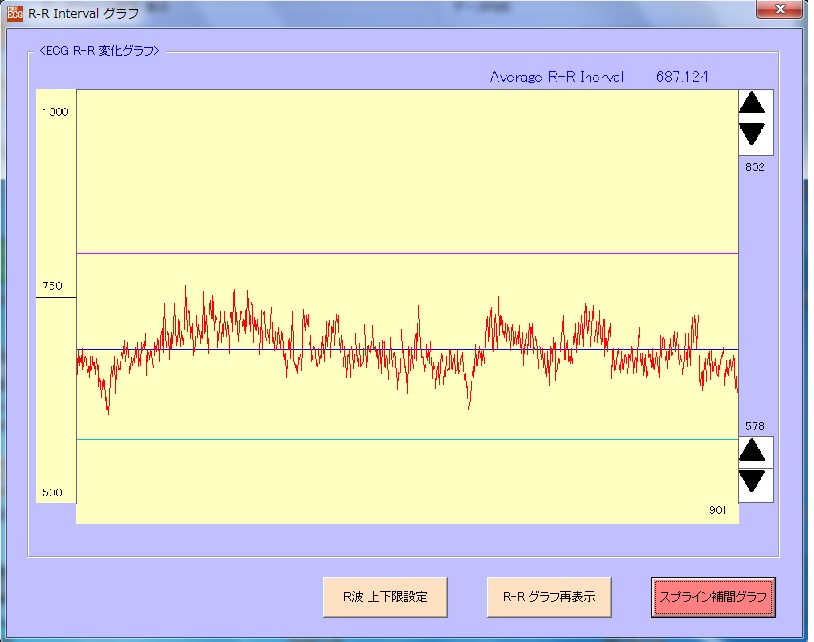Click the 500 label at axis bottom
Screen dimensions: 814x642
[53, 493]
